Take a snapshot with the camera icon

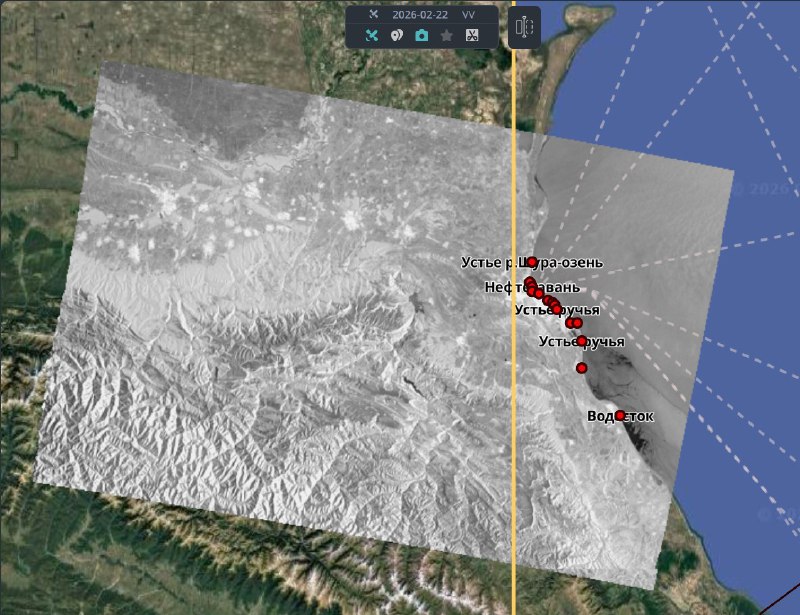[421, 35]
